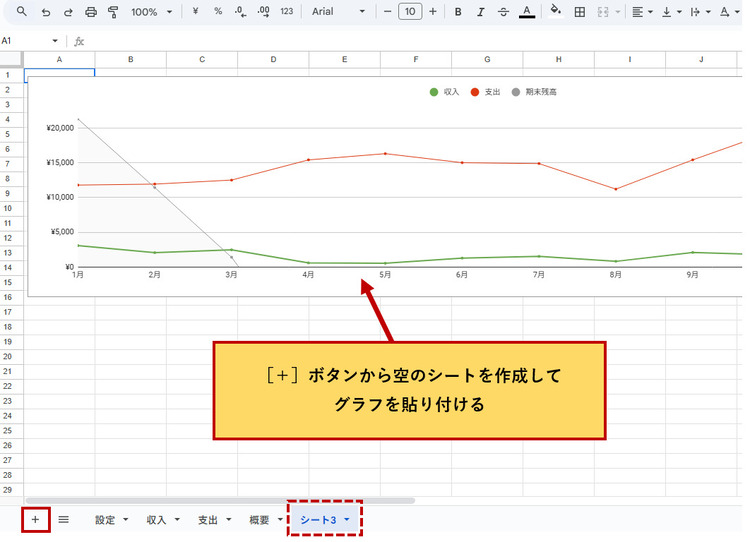Select column H header
The image size is (750, 542).
click(x=558, y=59)
